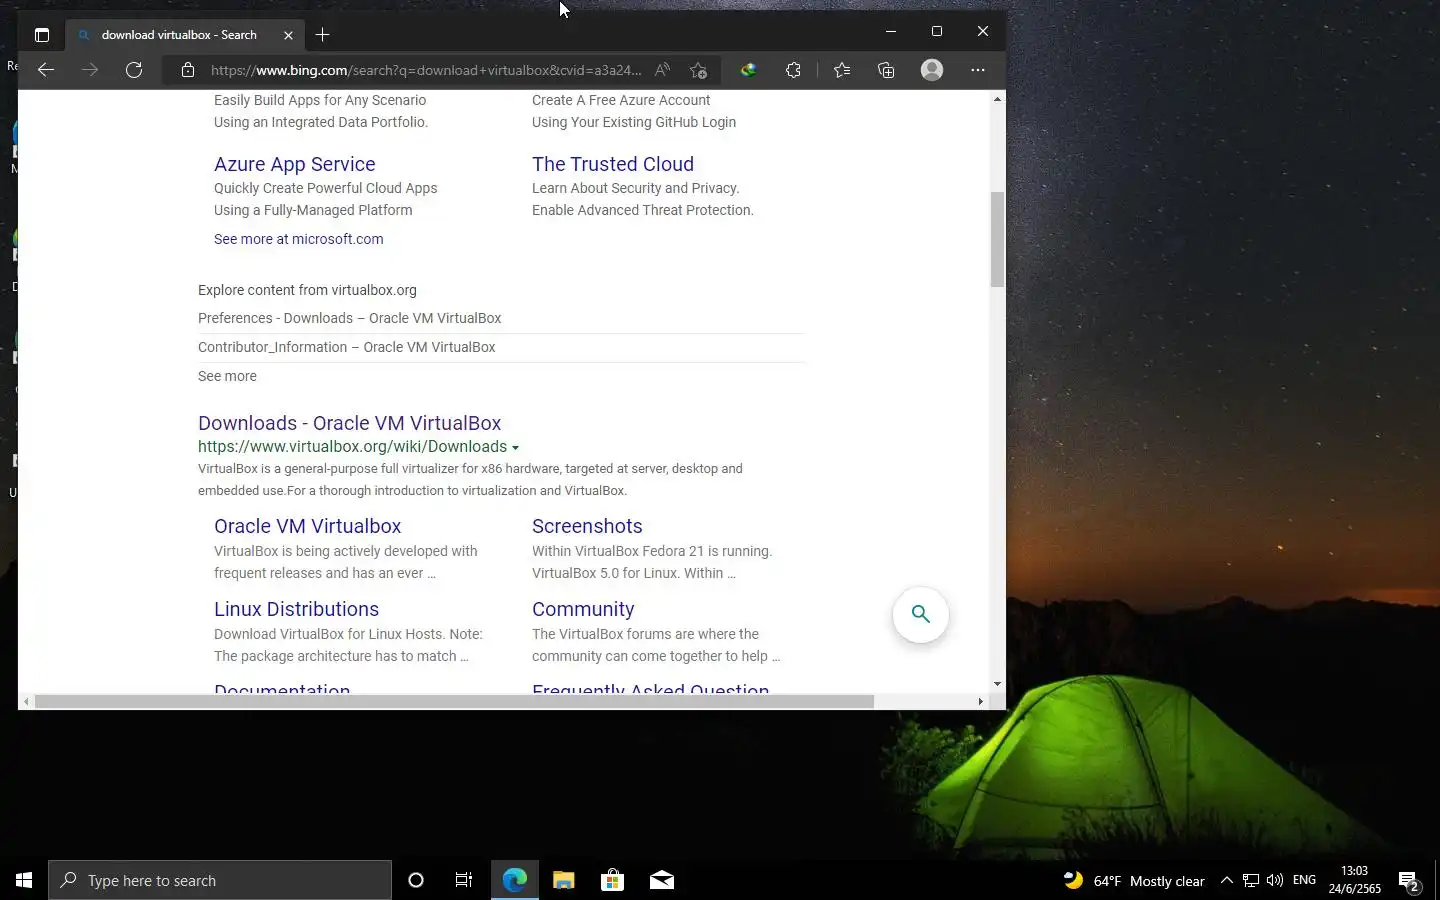
Task: Open File Explorer from the taskbar
Action: click(x=564, y=880)
